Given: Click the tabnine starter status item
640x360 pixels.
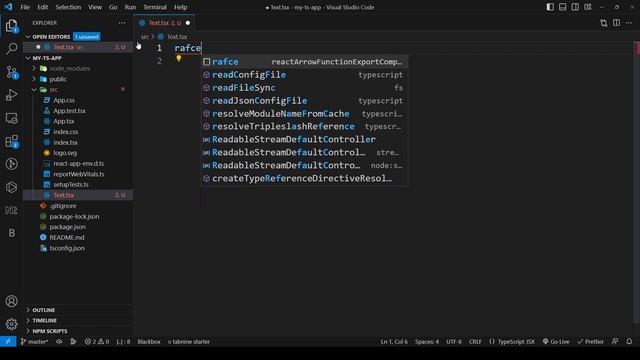Looking at the screenshot, I should pyautogui.click(x=189, y=342).
